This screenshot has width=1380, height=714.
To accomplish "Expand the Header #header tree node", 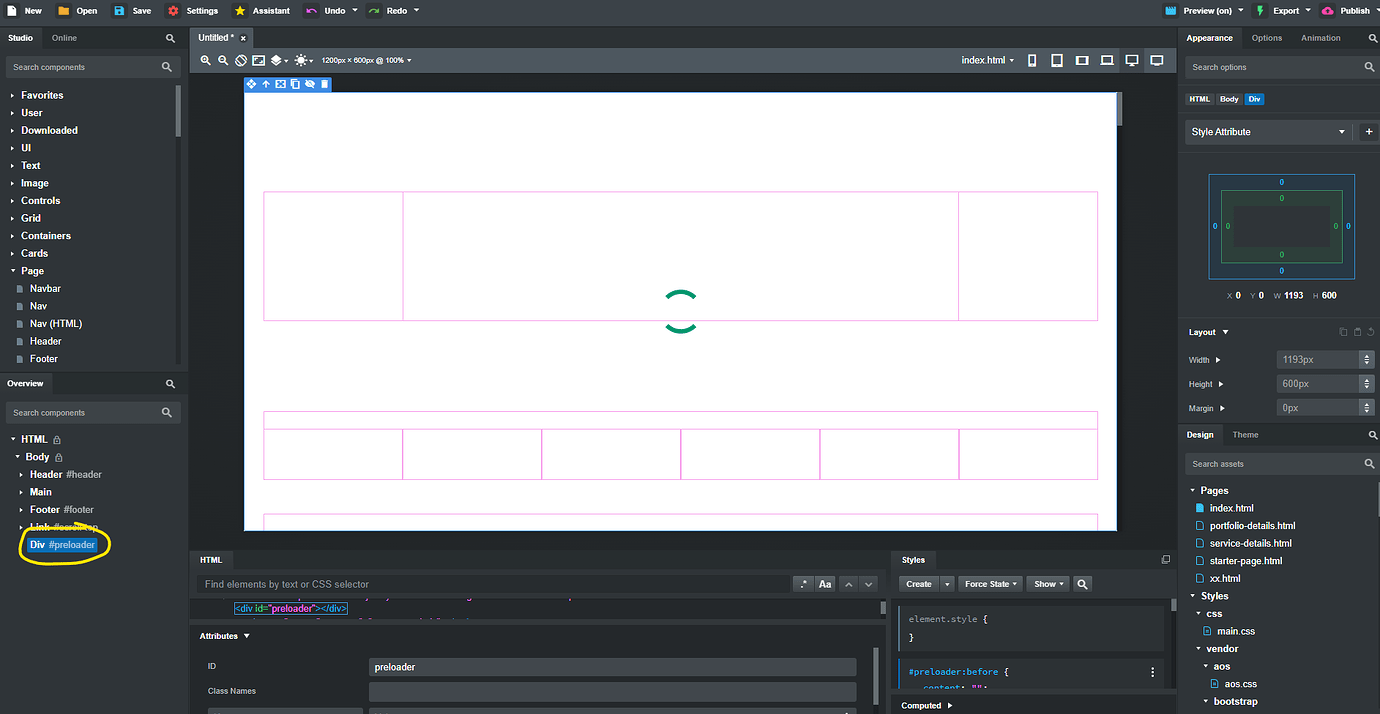I will (22, 475).
